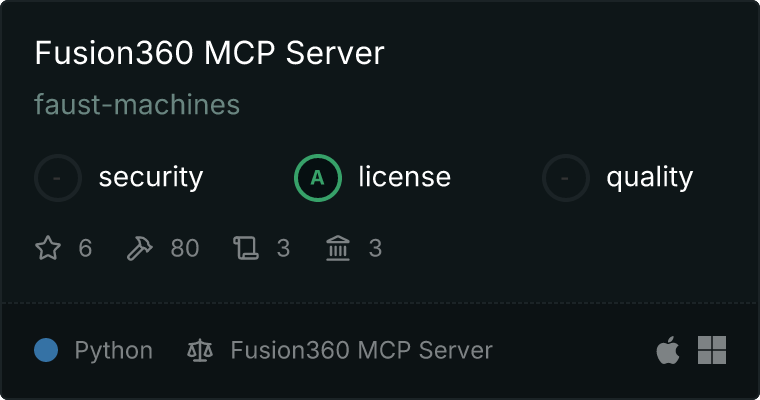Image resolution: width=760 pixels, height=400 pixels.
Task: Click the bank resources icon
Action: 338,248
